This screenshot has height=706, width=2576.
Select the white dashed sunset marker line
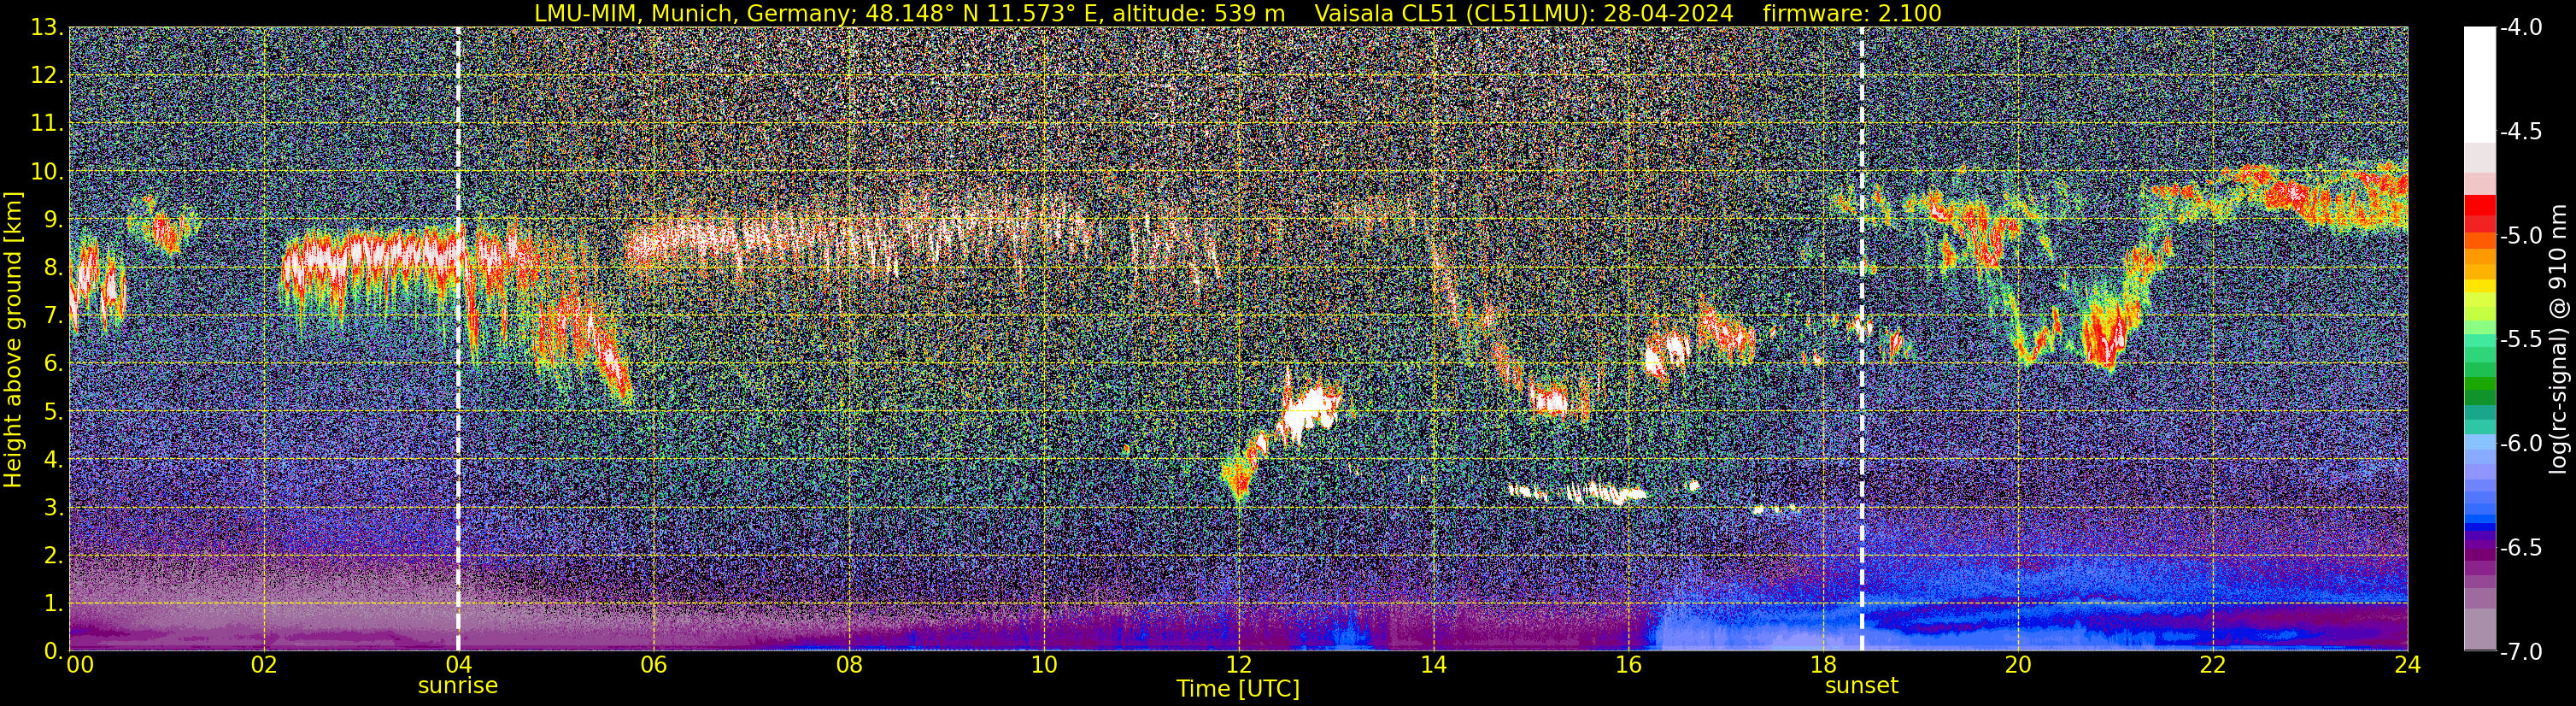point(1862,339)
